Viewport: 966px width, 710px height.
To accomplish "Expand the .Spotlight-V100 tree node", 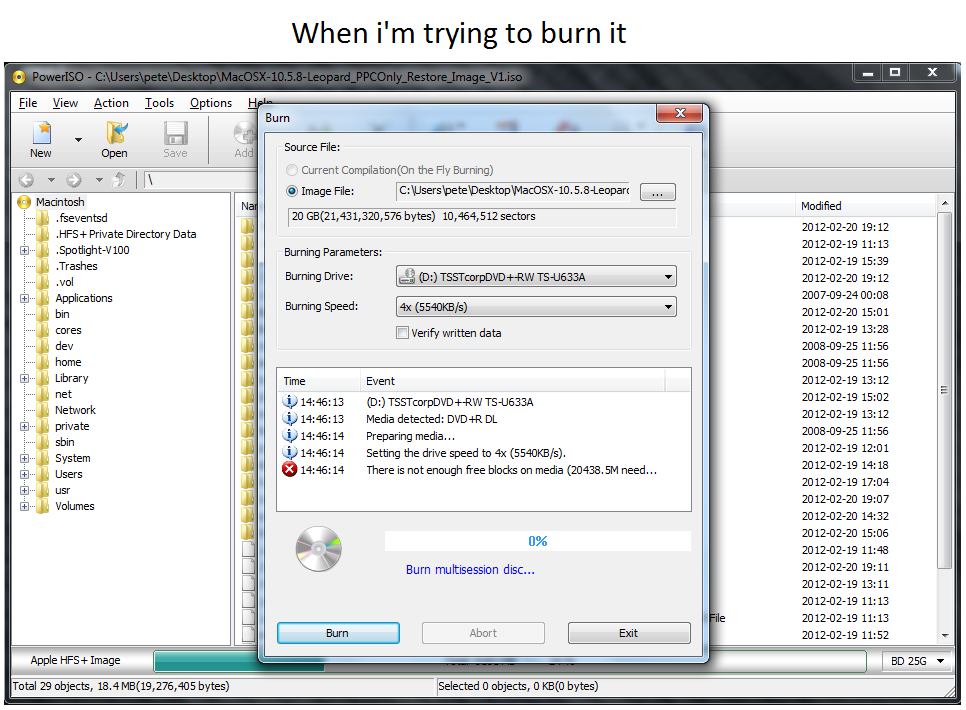I will coord(24,250).
